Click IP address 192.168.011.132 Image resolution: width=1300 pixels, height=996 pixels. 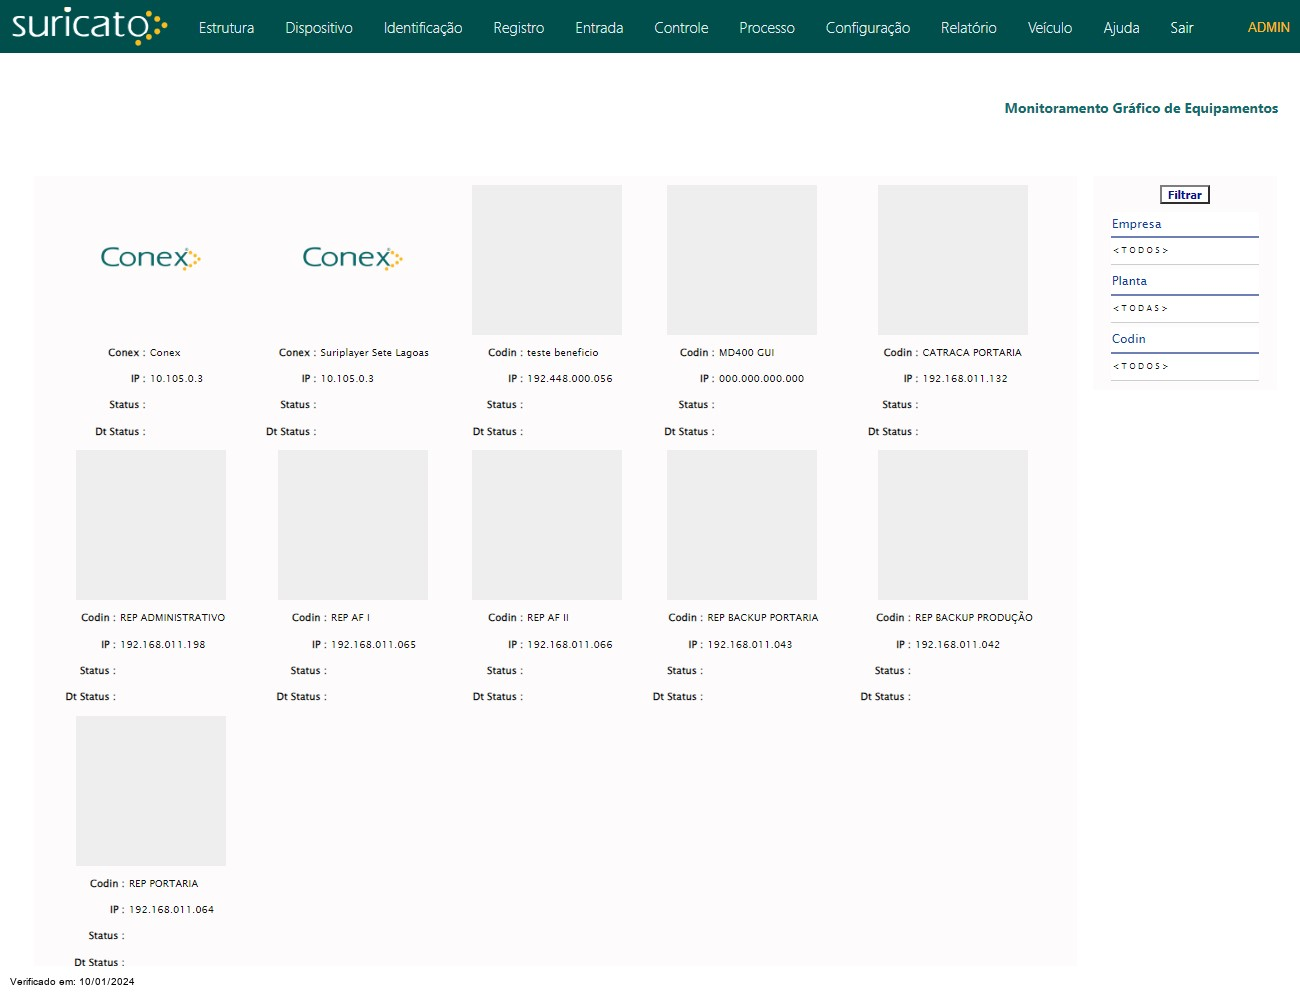965,379
